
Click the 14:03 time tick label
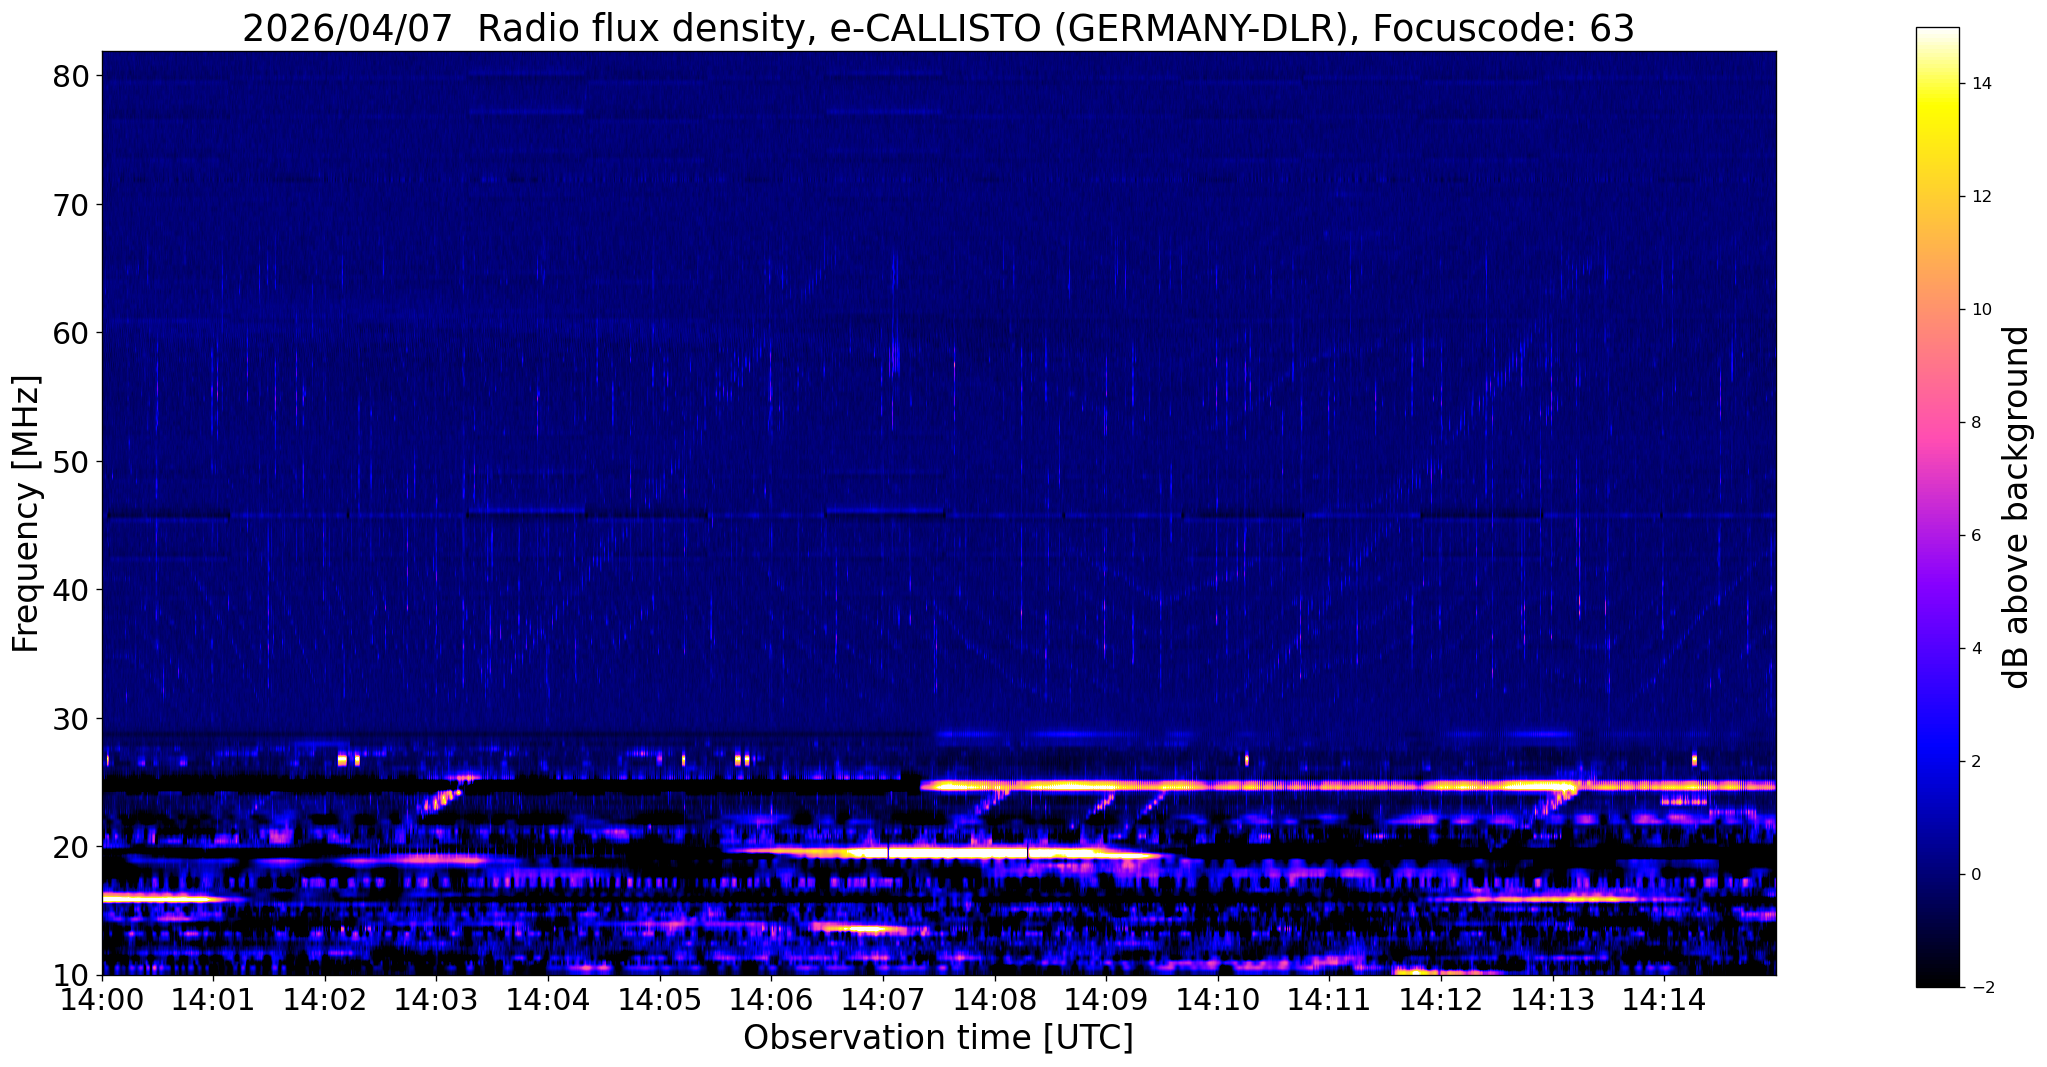(x=436, y=998)
